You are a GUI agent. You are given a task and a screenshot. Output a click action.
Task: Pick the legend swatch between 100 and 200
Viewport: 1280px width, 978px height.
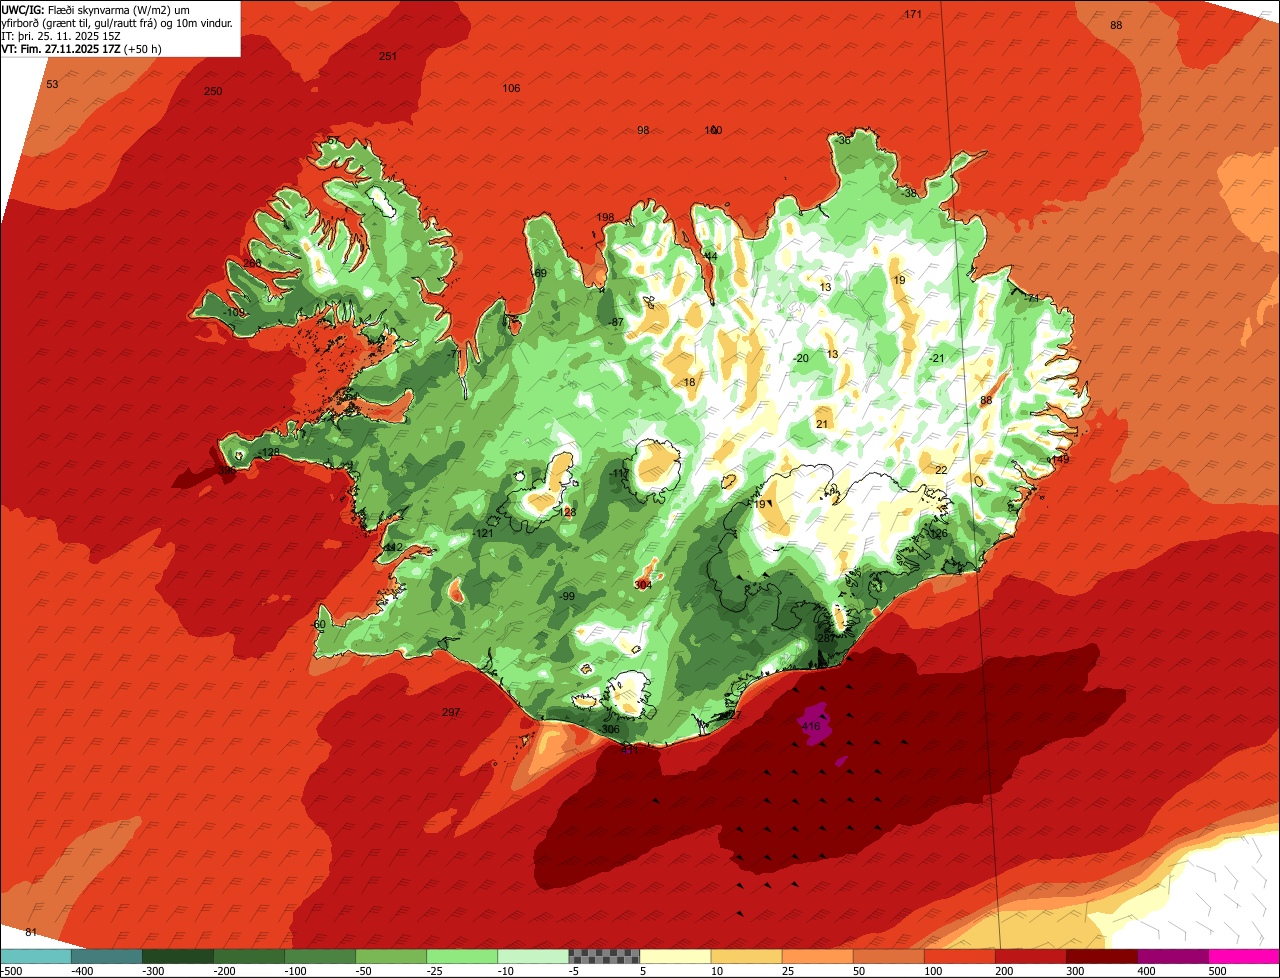pyautogui.click(x=959, y=956)
